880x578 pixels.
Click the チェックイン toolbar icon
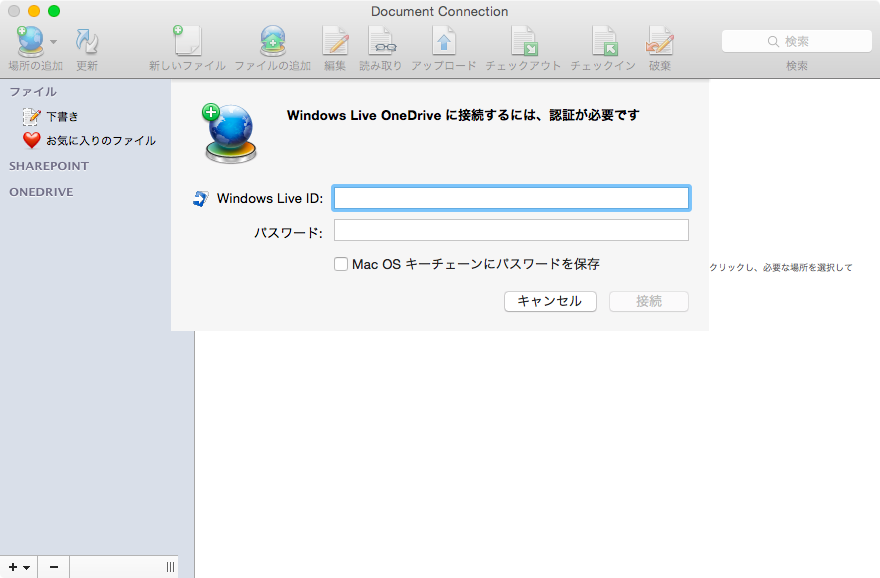604,41
